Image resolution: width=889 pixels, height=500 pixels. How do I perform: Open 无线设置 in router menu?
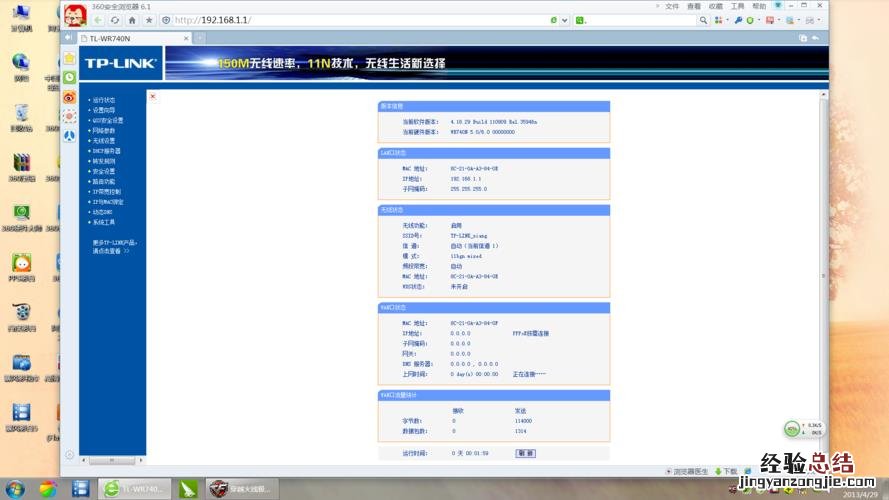pos(104,141)
